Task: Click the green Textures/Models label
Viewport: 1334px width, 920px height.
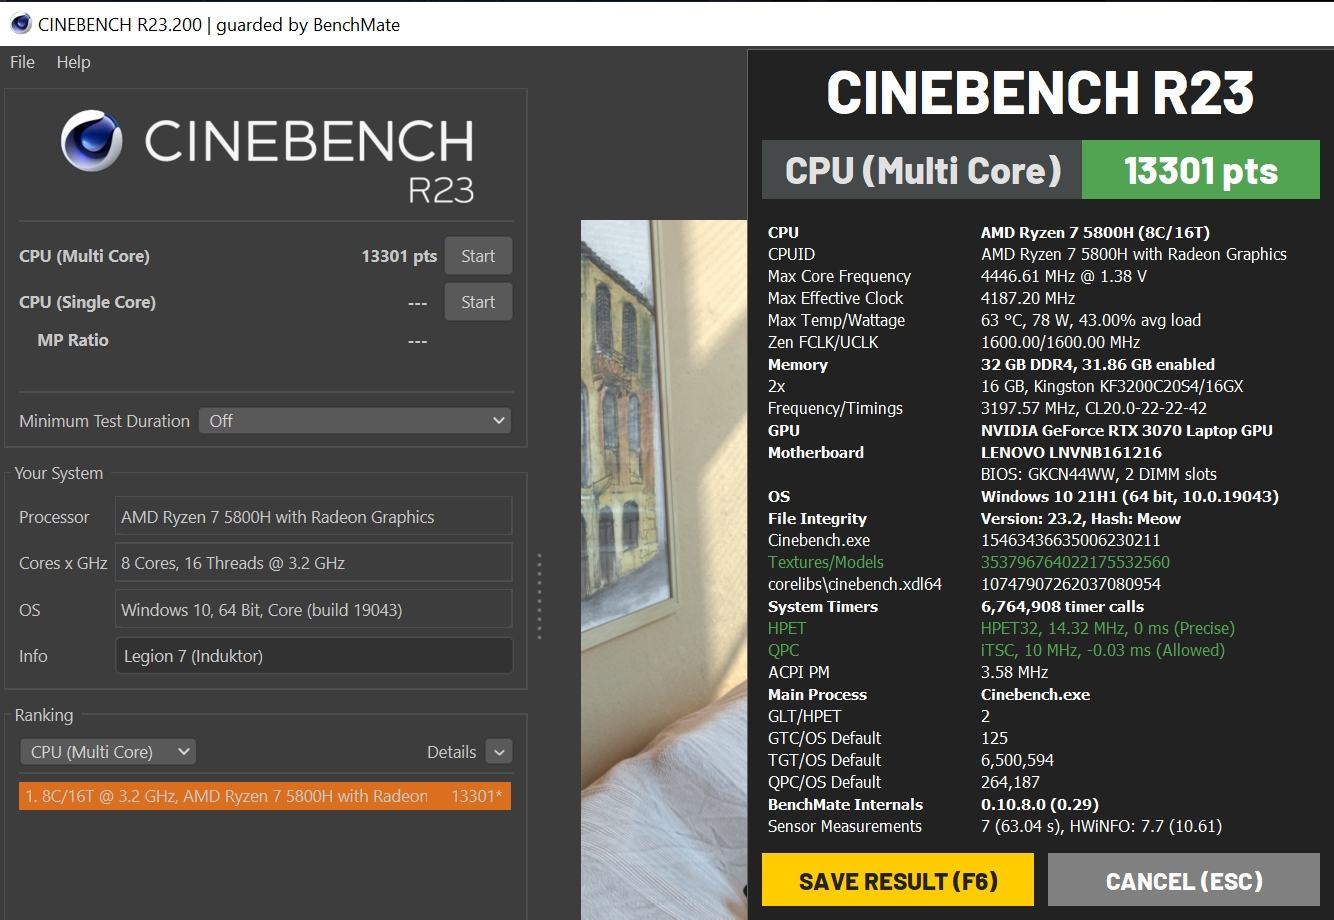Action: 826,562
